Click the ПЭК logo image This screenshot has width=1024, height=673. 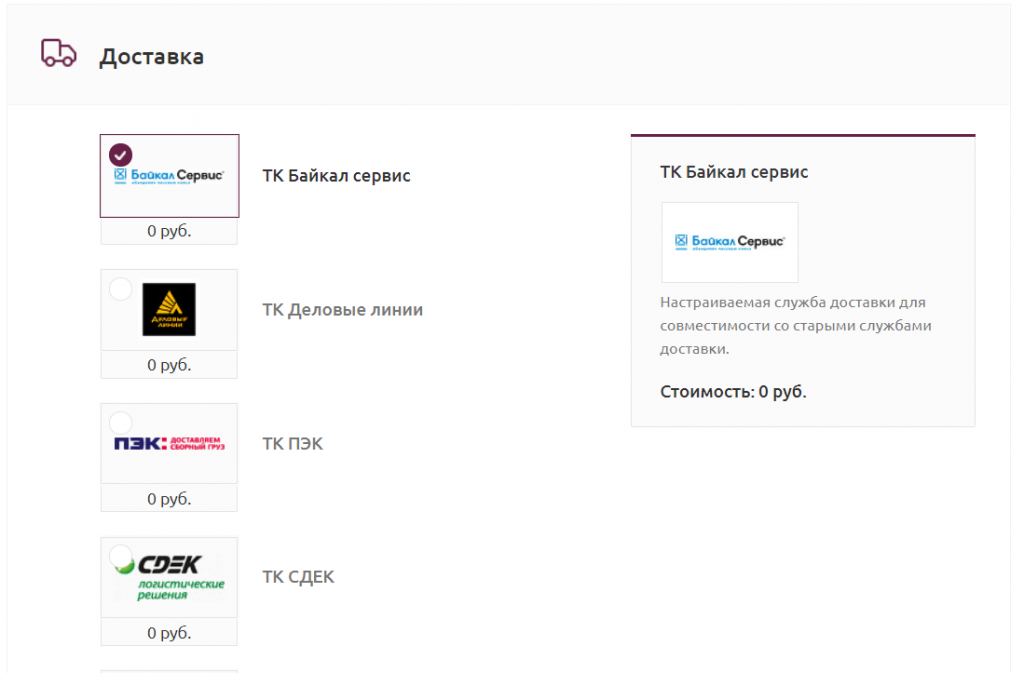click(169, 444)
